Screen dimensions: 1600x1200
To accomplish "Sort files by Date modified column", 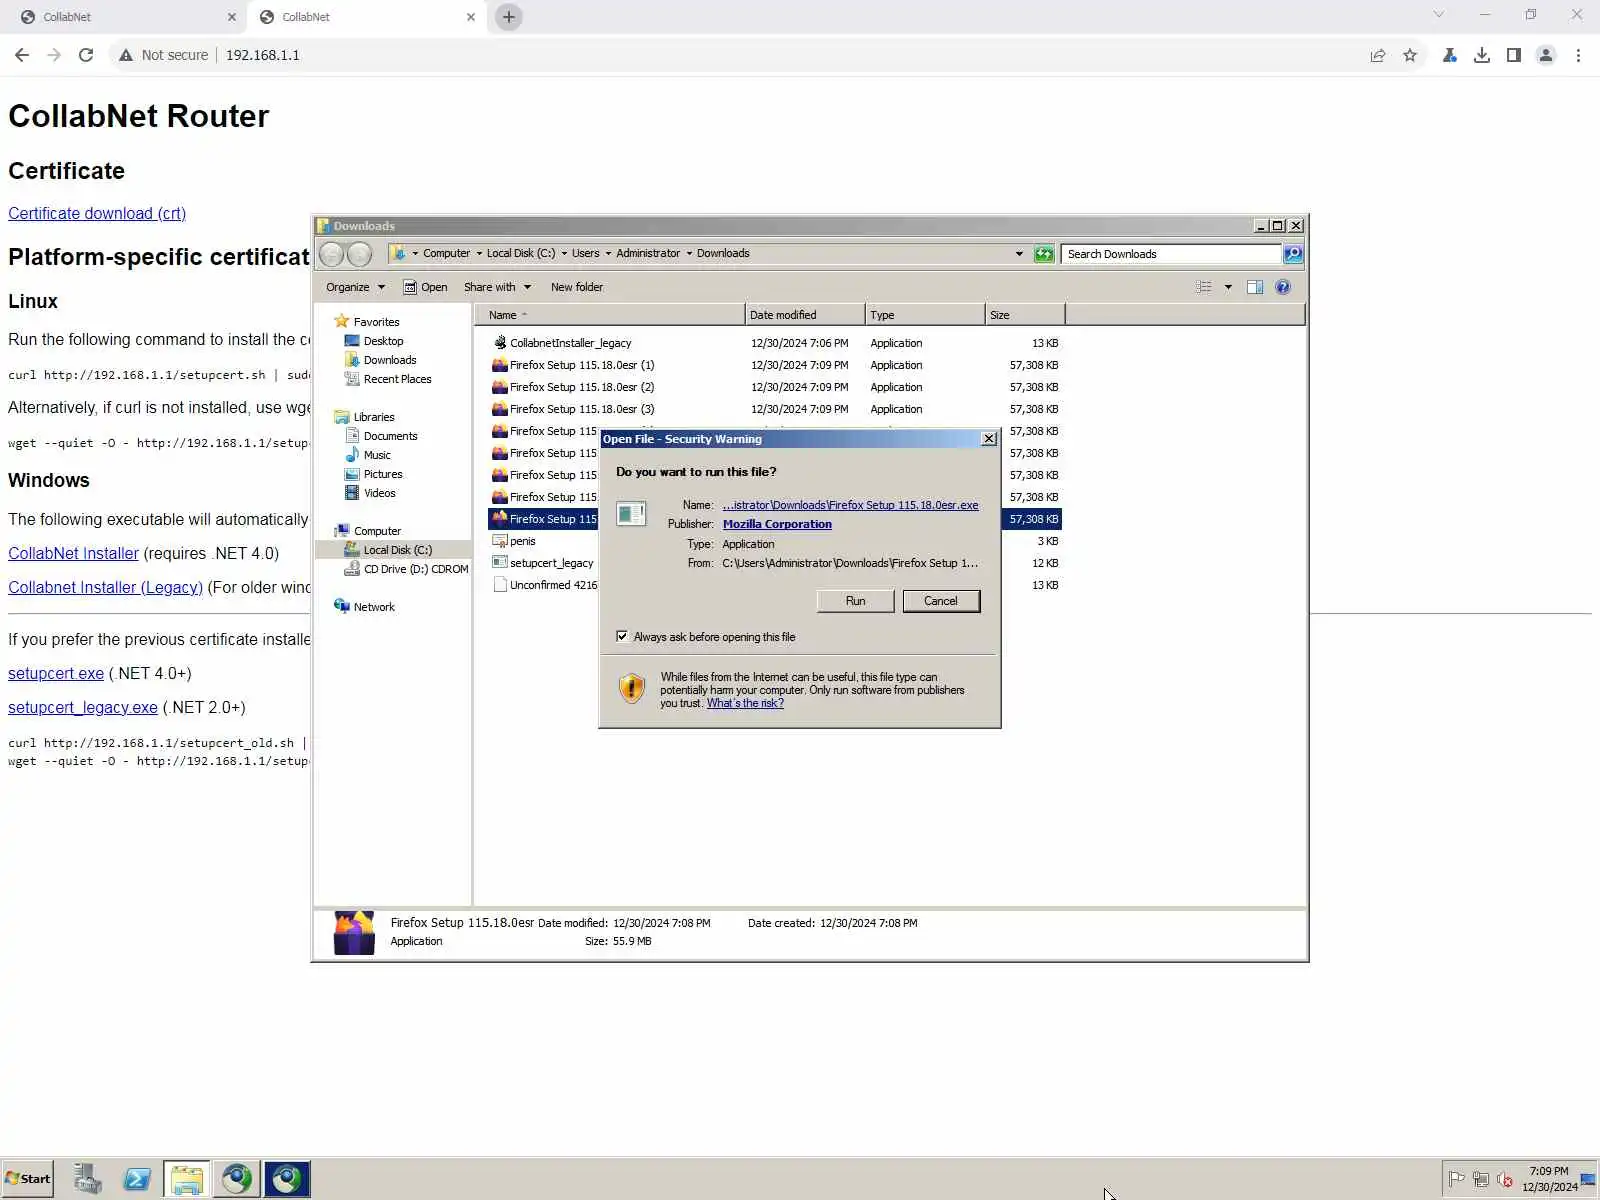I will (x=805, y=315).
